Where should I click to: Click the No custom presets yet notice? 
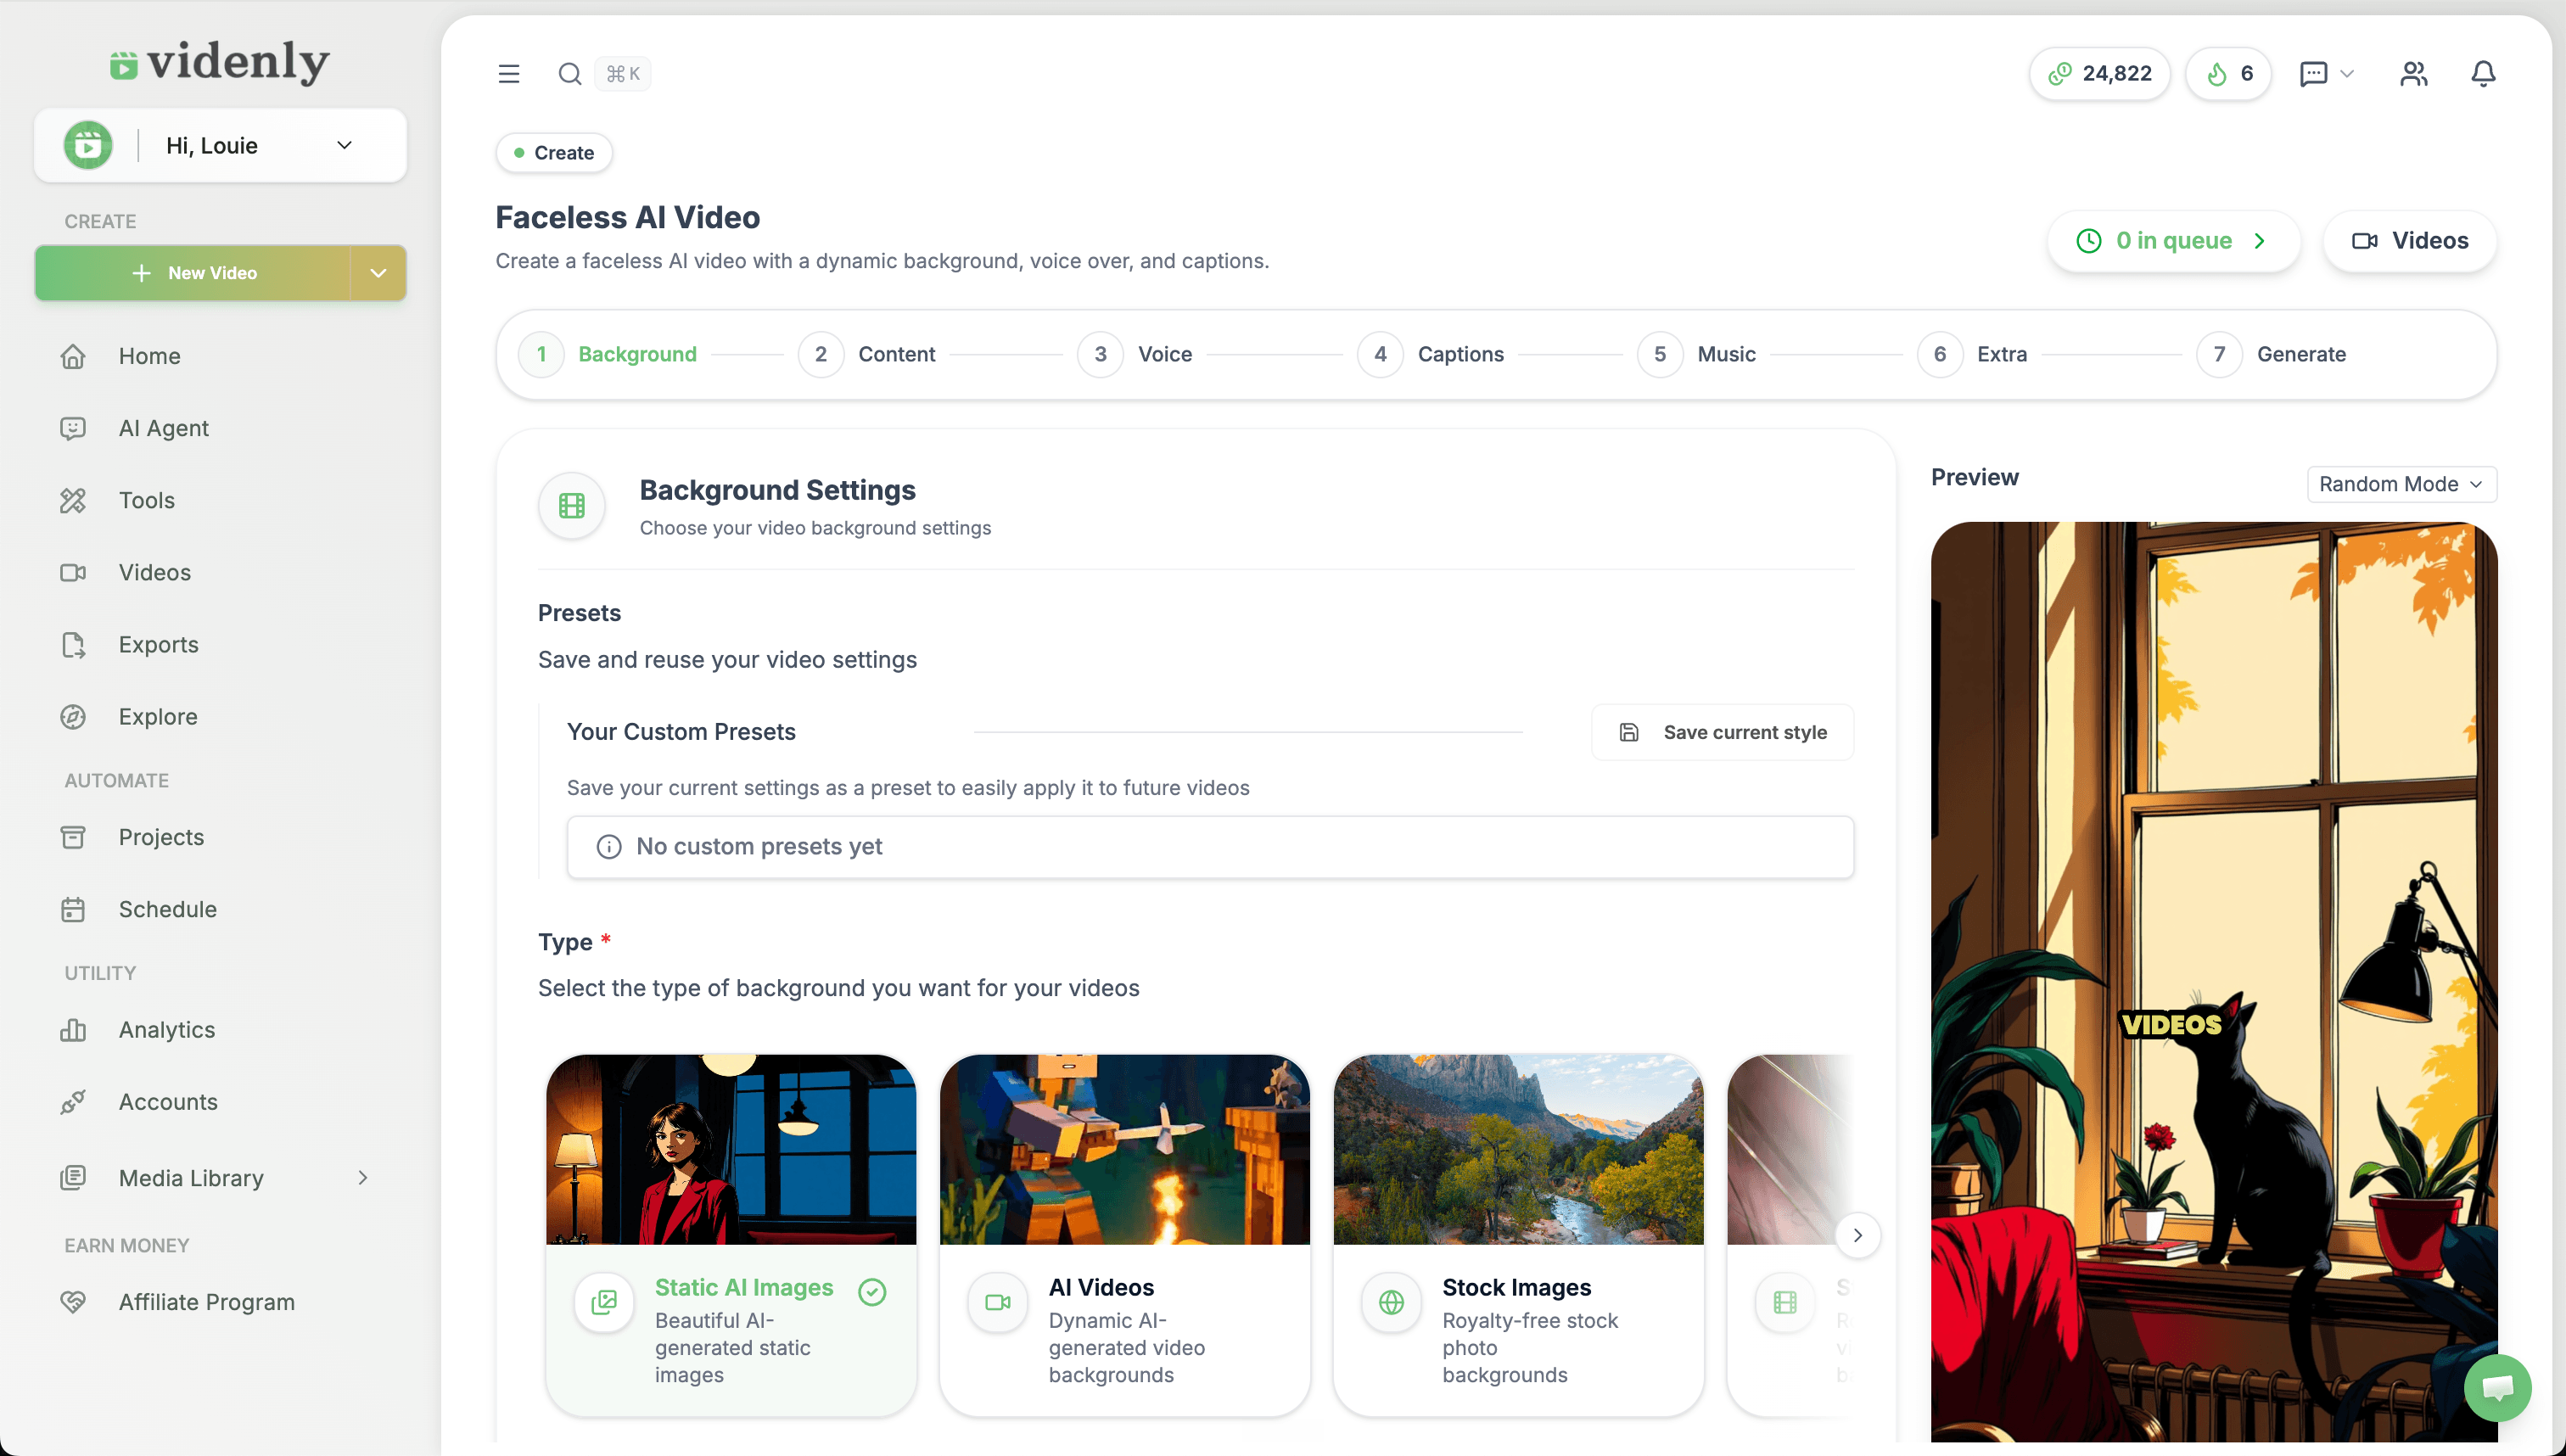tap(1210, 847)
